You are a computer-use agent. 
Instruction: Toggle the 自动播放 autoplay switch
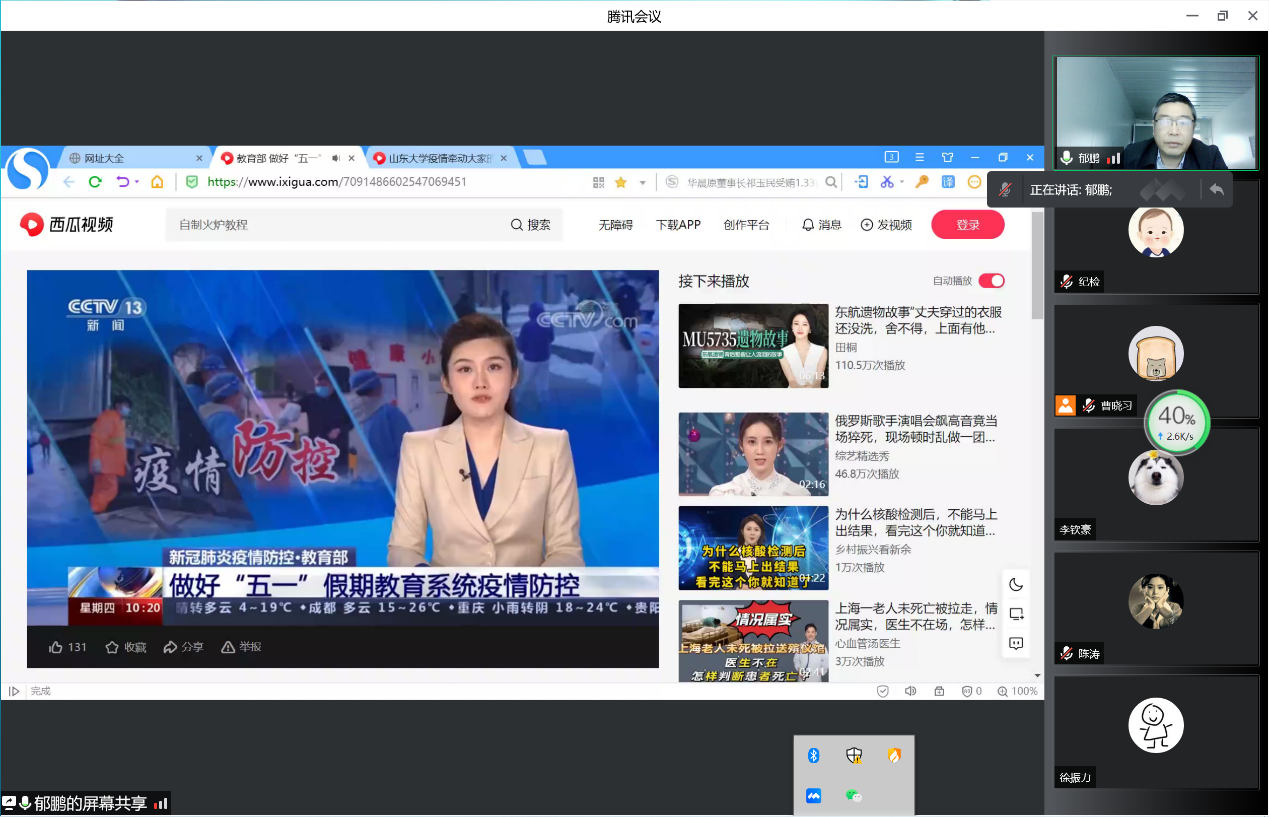point(991,281)
